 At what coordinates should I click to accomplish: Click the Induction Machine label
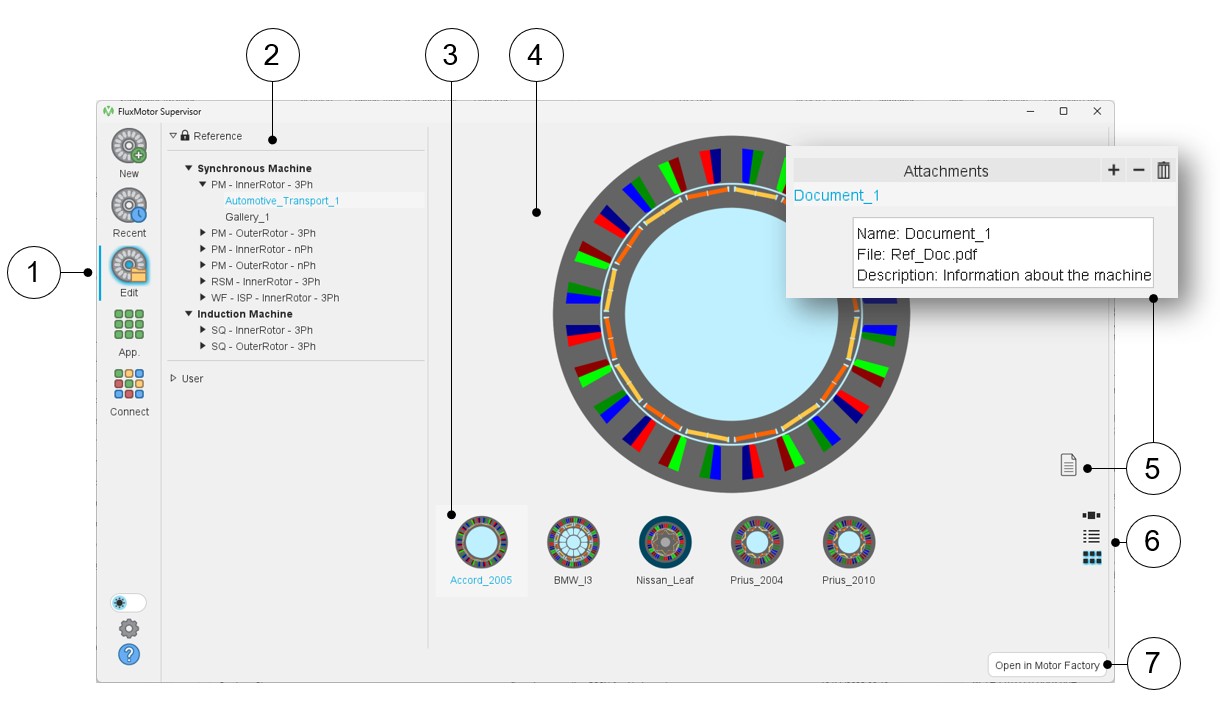point(245,314)
